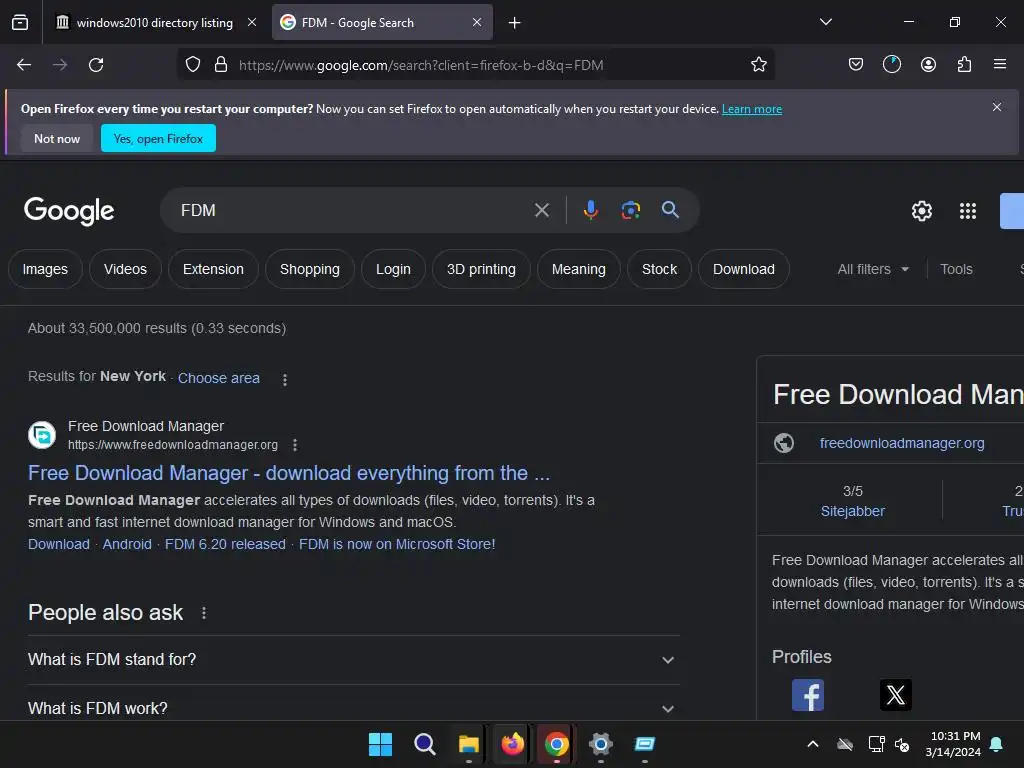Click Choose area link
Viewport: 1024px width, 768px height.
(x=219, y=378)
